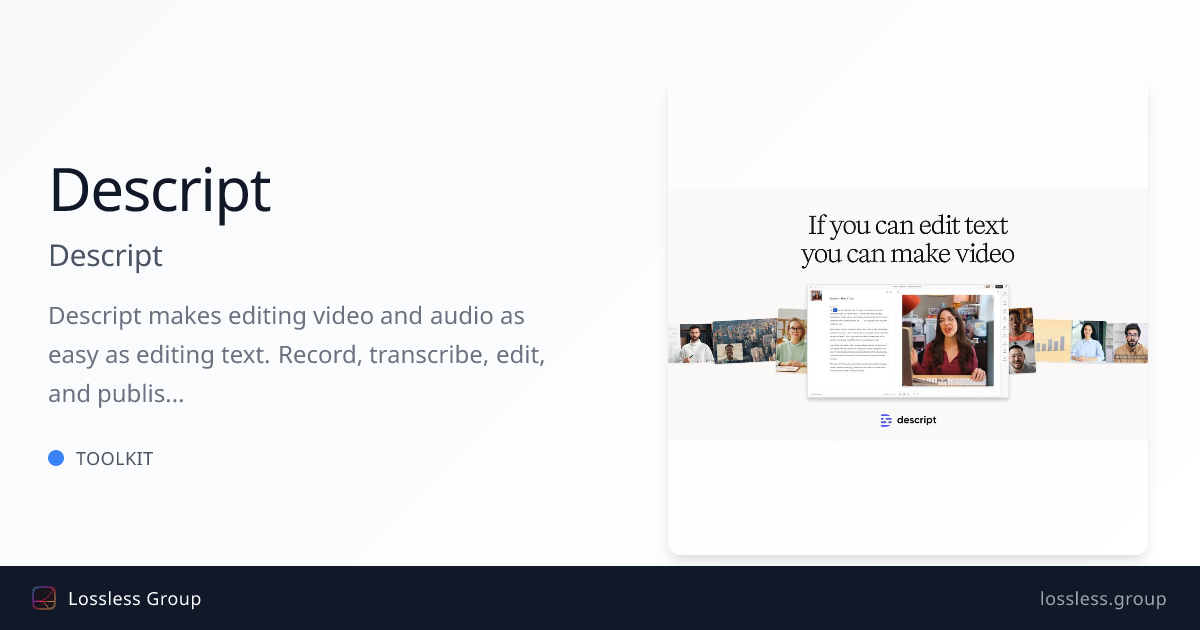Click the "Descript makes editing video and audio" description
The height and width of the screenshot is (630, 1200).
tap(297, 355)
